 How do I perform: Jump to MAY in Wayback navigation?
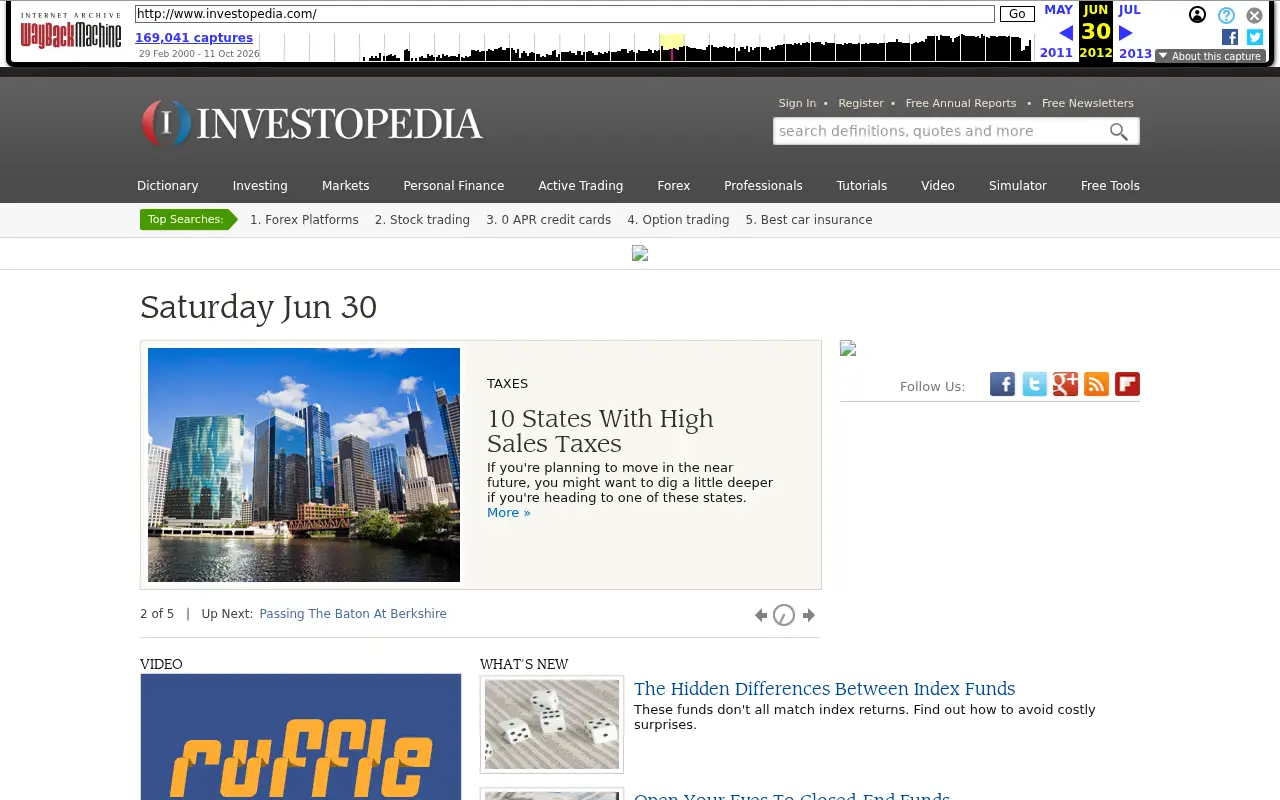[1058, 10]
